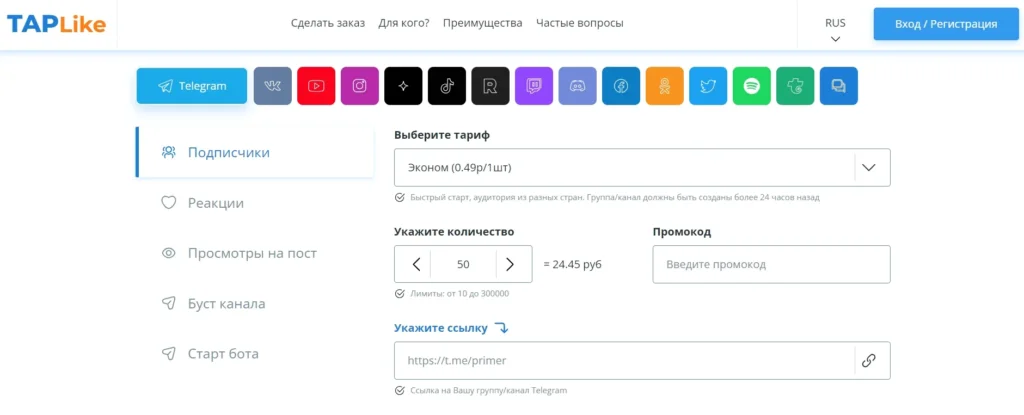
Task: Click the blue arrow beside Укажите ссылку
Action: click(x=501, y=328)
